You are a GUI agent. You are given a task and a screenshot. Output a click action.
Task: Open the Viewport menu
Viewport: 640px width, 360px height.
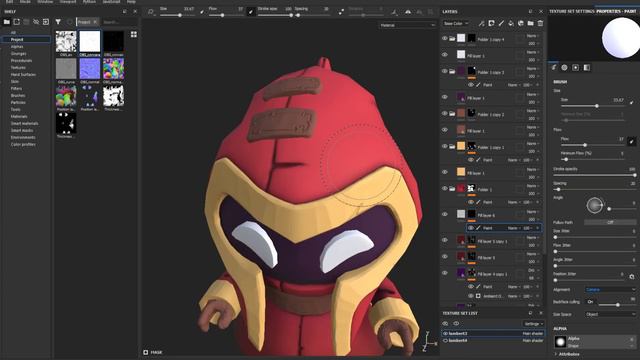(x=68, y=2)
